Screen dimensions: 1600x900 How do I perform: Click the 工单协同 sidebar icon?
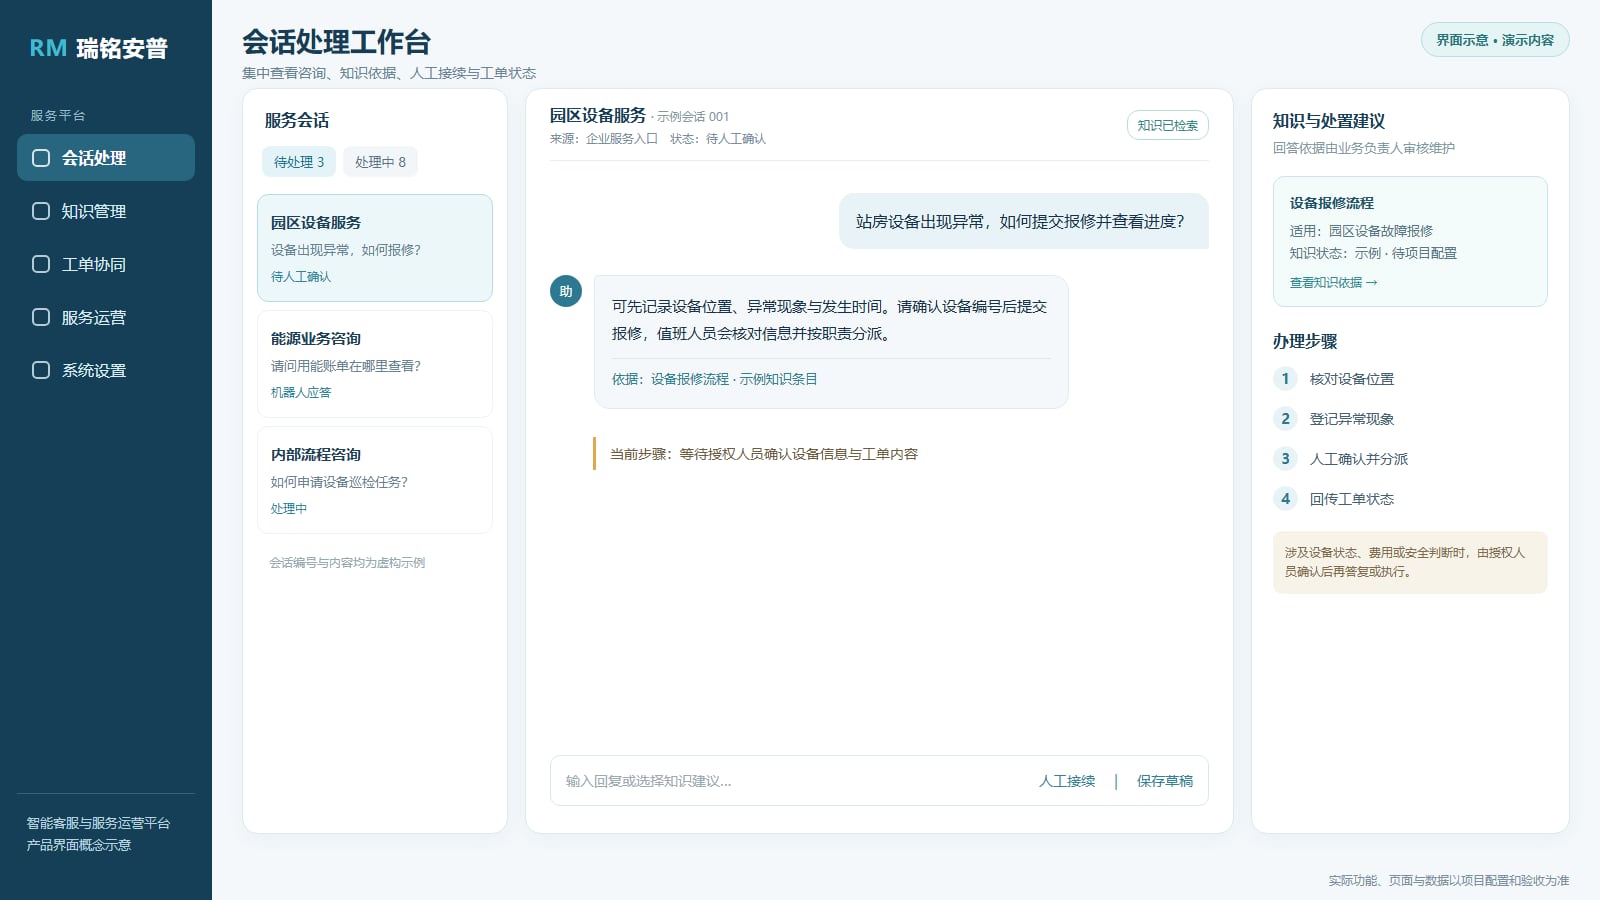pos(41,264)
